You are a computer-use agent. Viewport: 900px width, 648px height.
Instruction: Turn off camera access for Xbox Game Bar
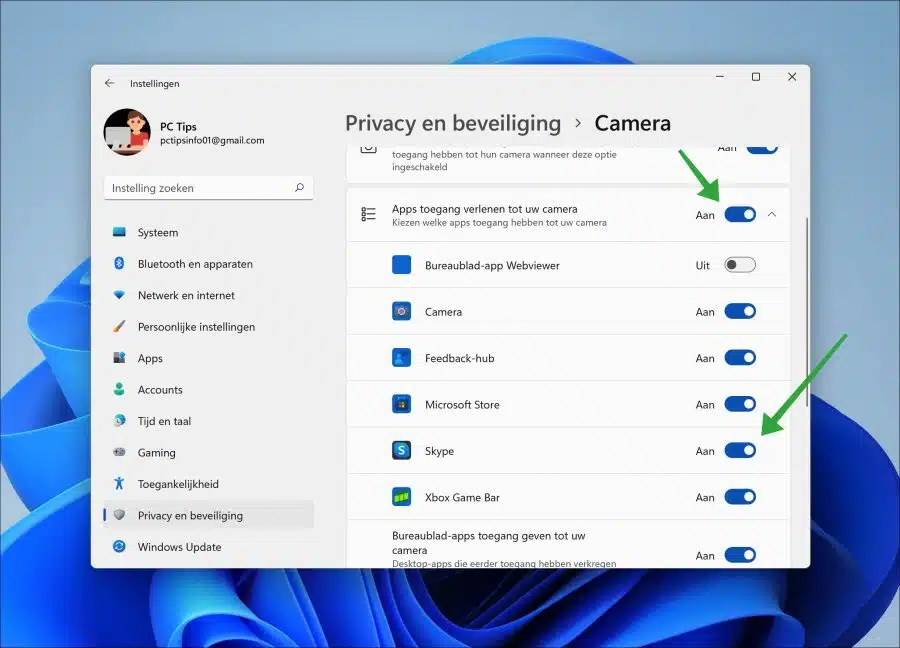point(740,497)
